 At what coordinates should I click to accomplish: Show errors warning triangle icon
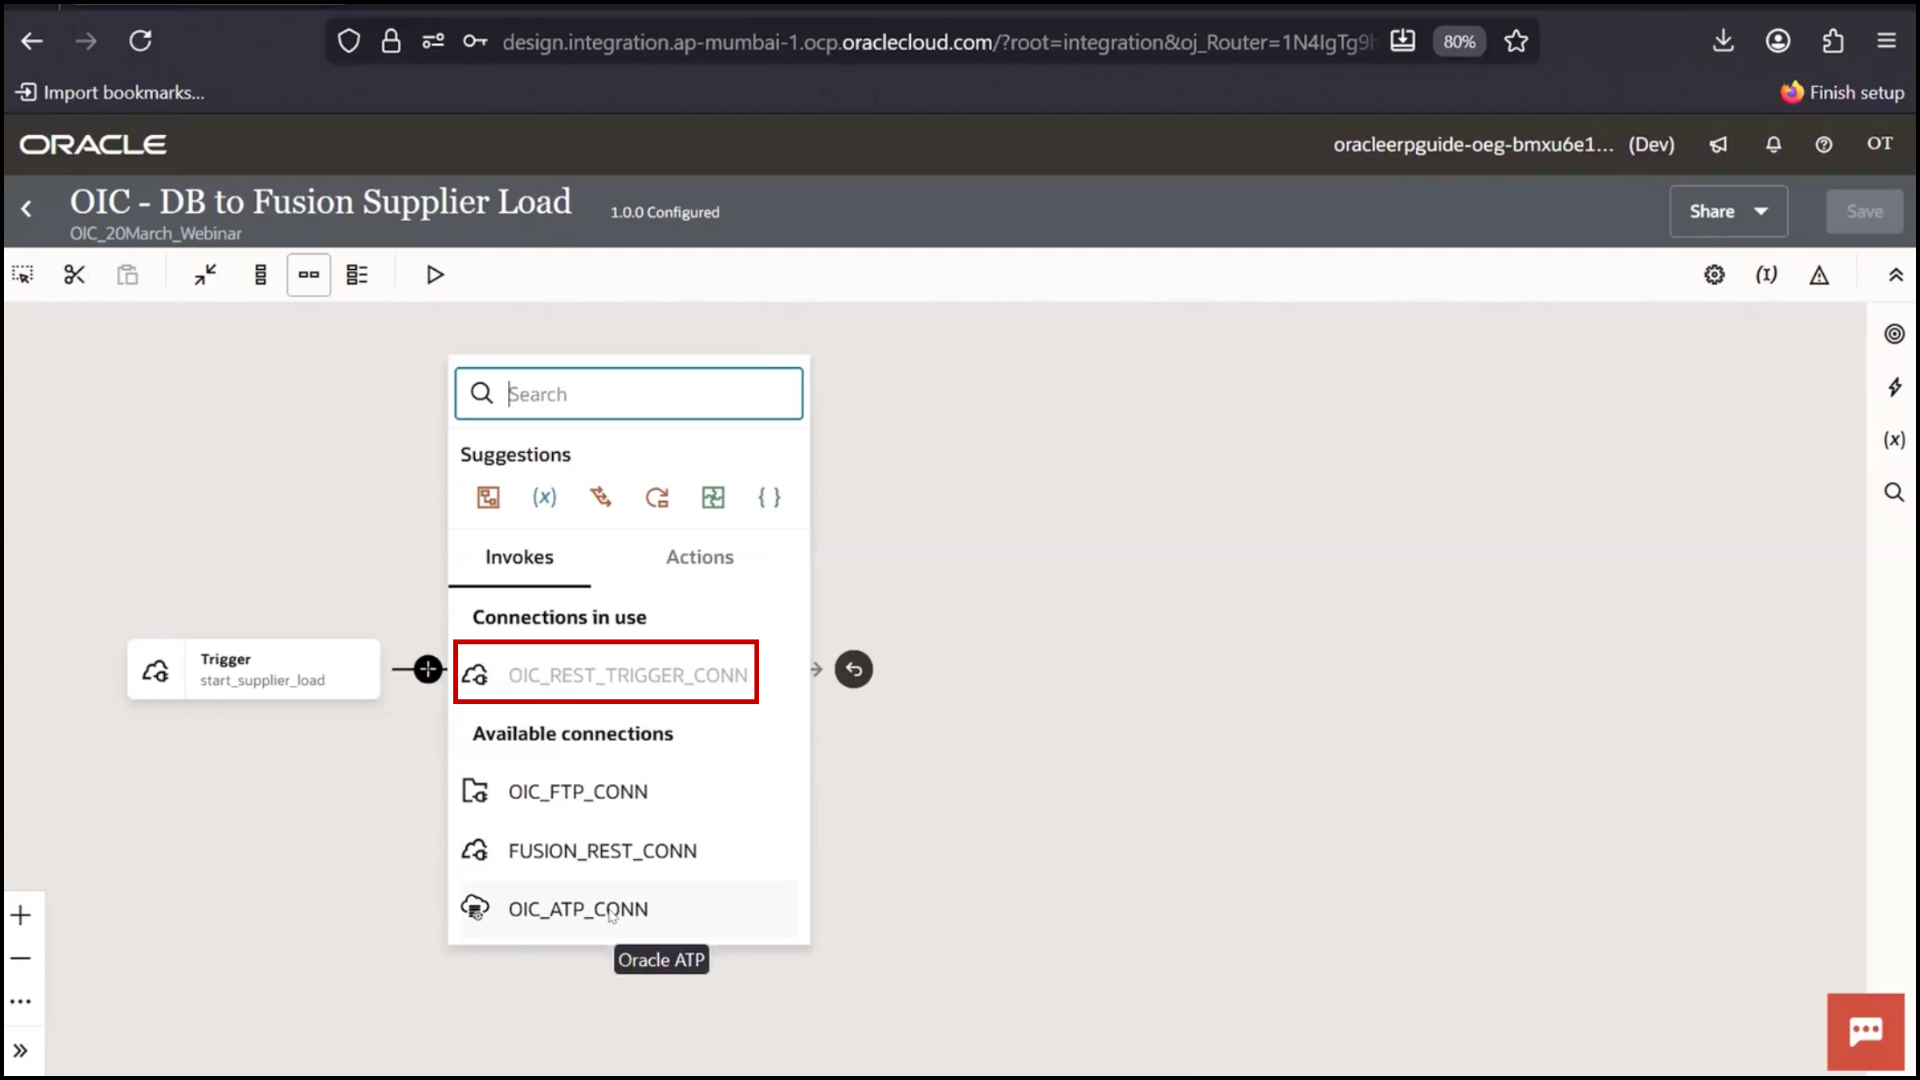[x=1819, y=274]
